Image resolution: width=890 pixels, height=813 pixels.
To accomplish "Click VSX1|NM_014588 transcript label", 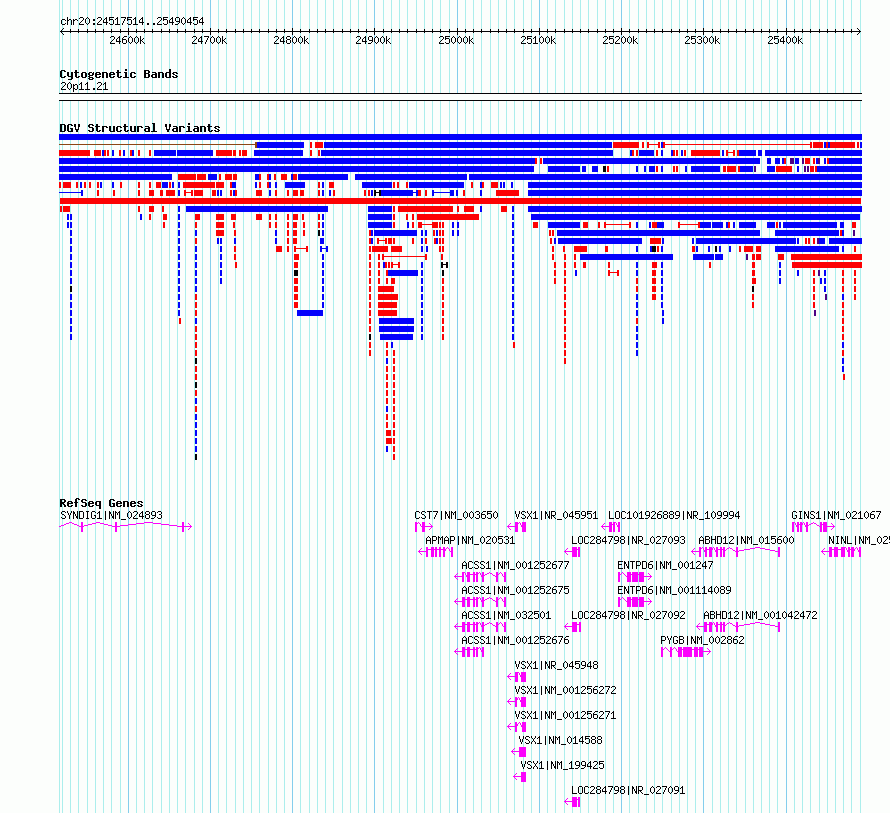I will tap(560, 740).
